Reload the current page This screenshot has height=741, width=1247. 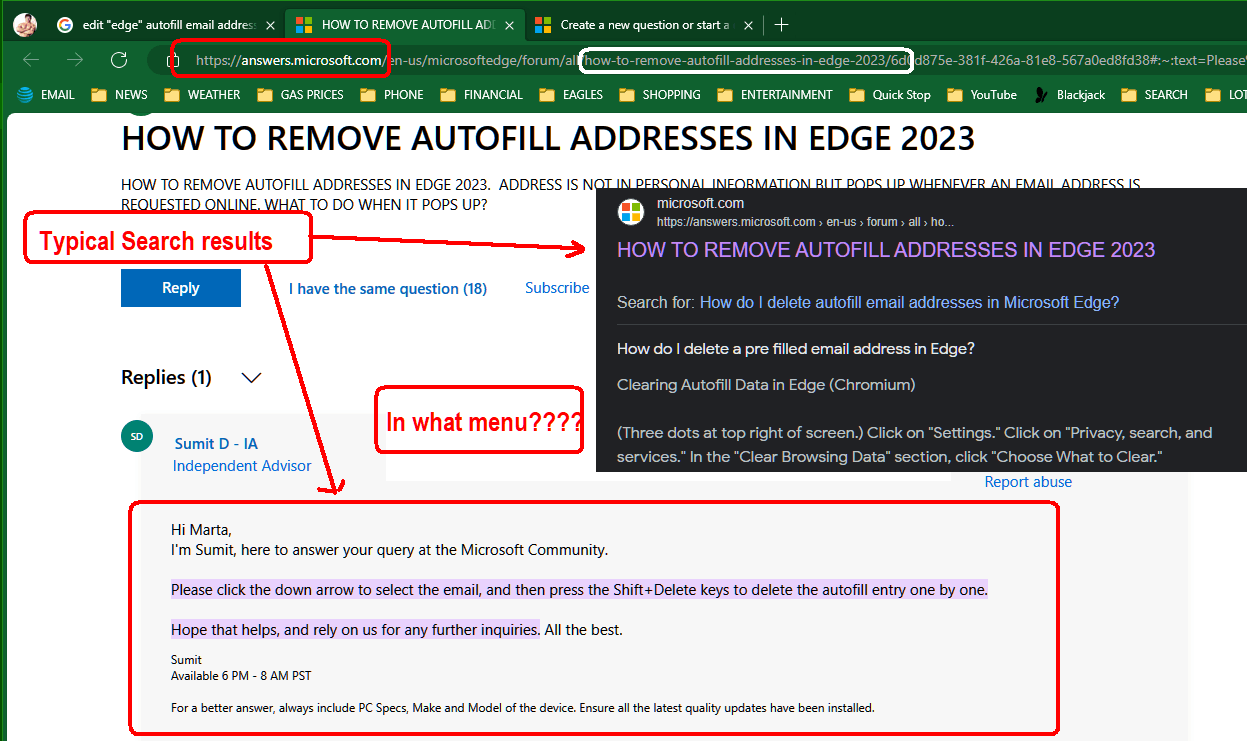119,60
